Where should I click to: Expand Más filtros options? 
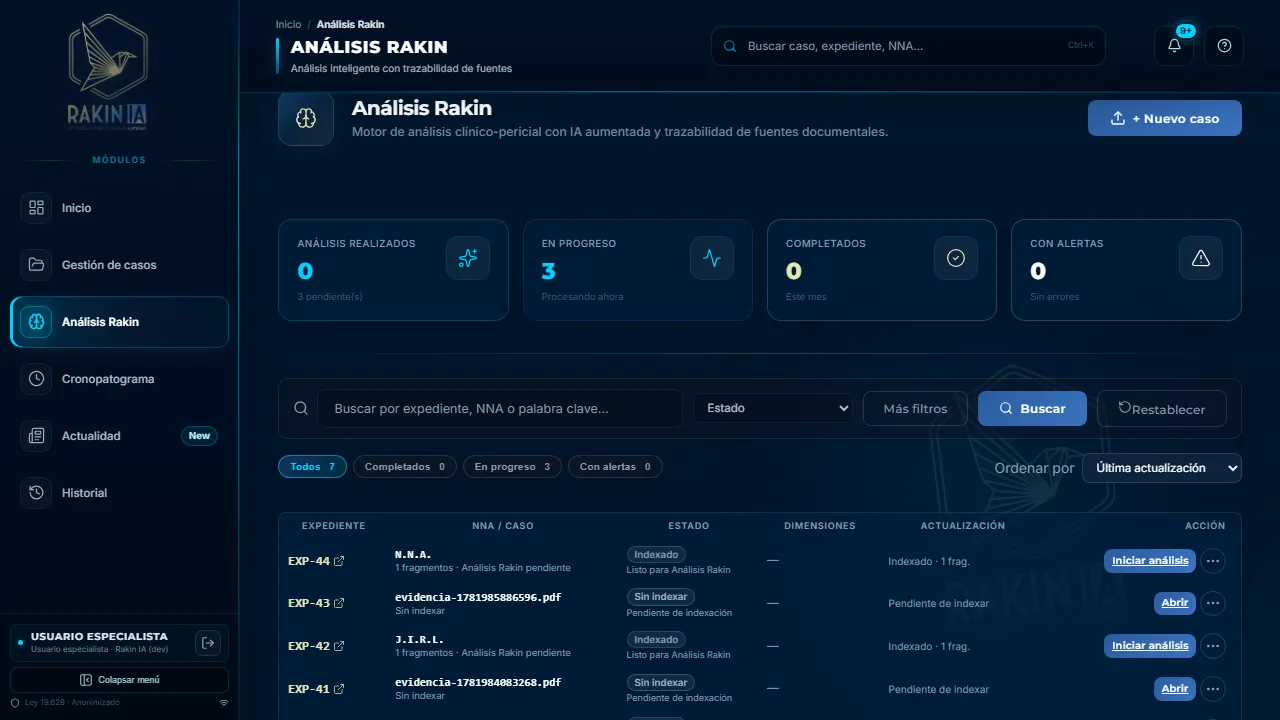pos(915,408)
